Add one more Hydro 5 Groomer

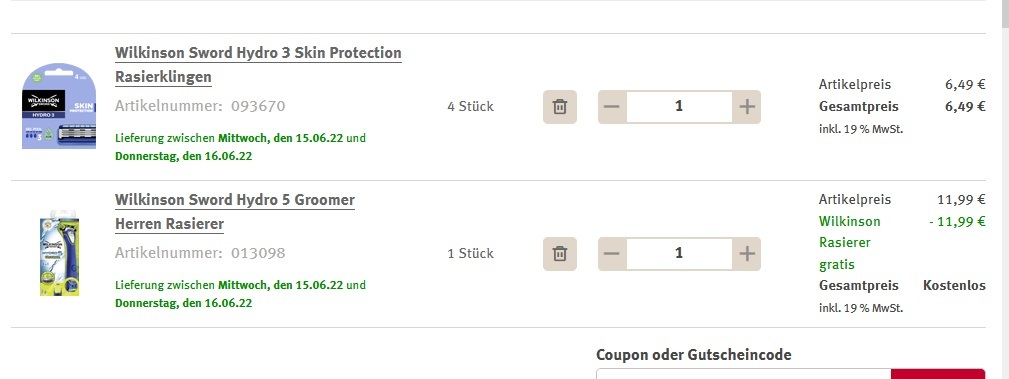tap(746, 254)
